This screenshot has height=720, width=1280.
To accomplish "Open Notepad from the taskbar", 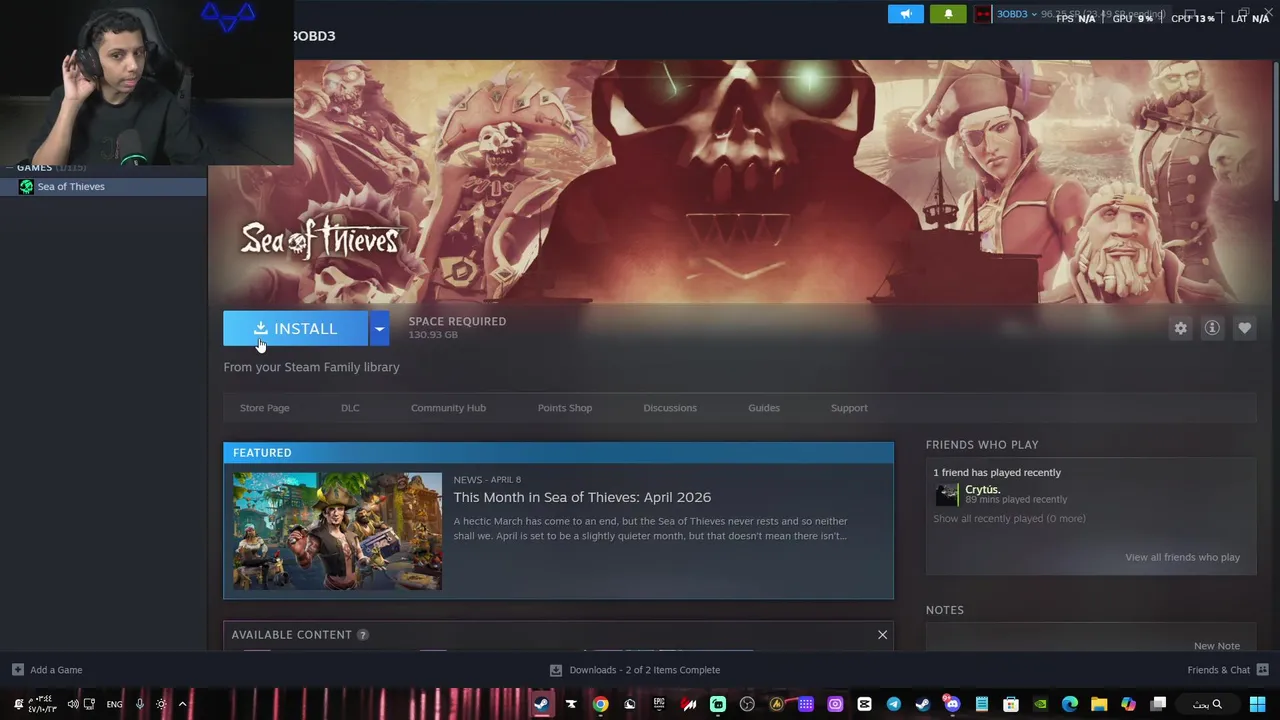I will [982, 705].
